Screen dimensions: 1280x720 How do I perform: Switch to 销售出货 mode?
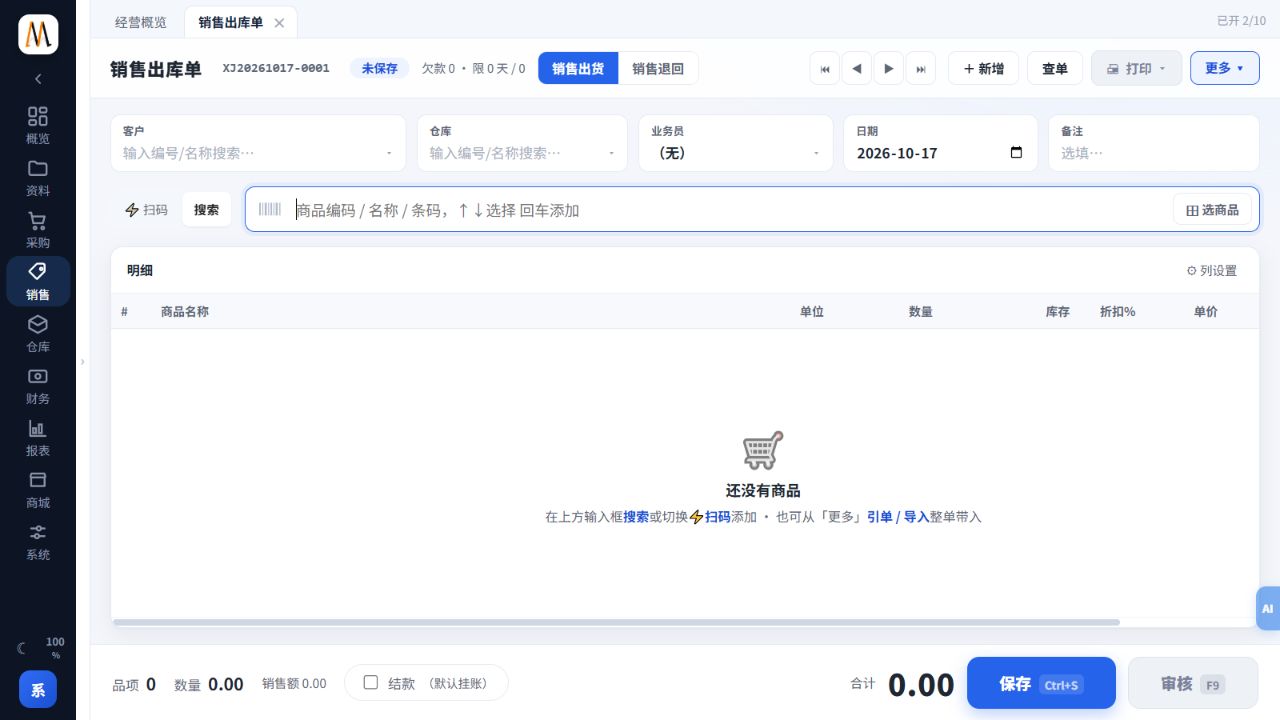pos(578,69)
